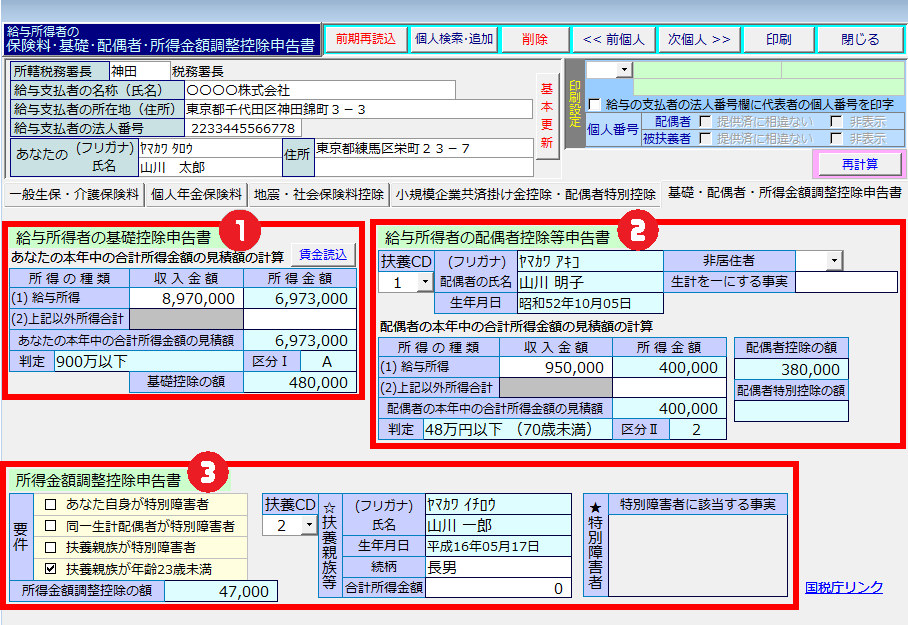Enable 法人番号欄に代表者の個人番号を印字 checkbox

pos(595,104)
